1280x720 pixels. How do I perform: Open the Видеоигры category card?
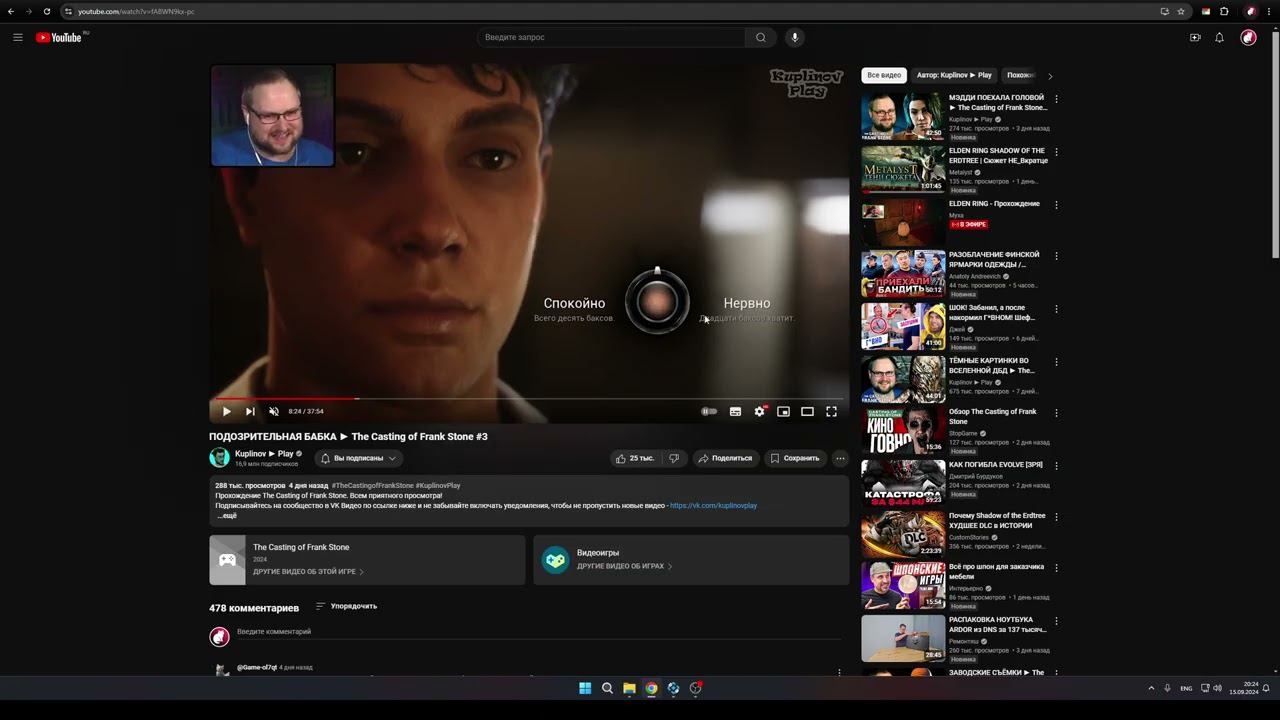(x=691, y=560)
